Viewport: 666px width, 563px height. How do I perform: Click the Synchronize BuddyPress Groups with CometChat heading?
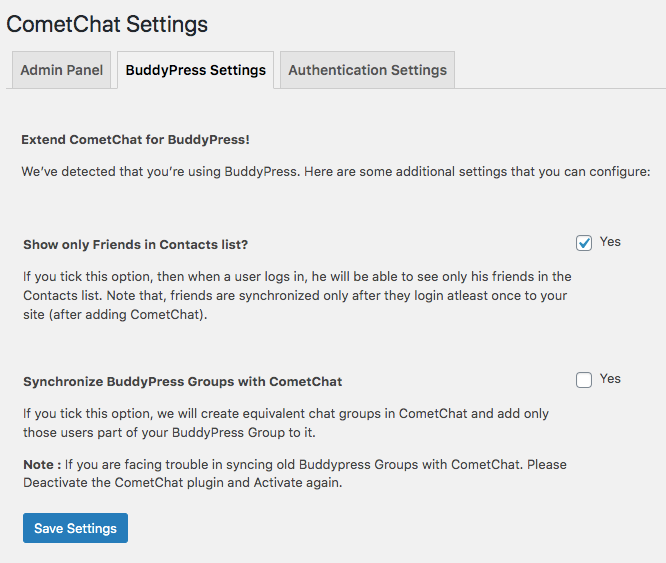(x=182, y=381)
